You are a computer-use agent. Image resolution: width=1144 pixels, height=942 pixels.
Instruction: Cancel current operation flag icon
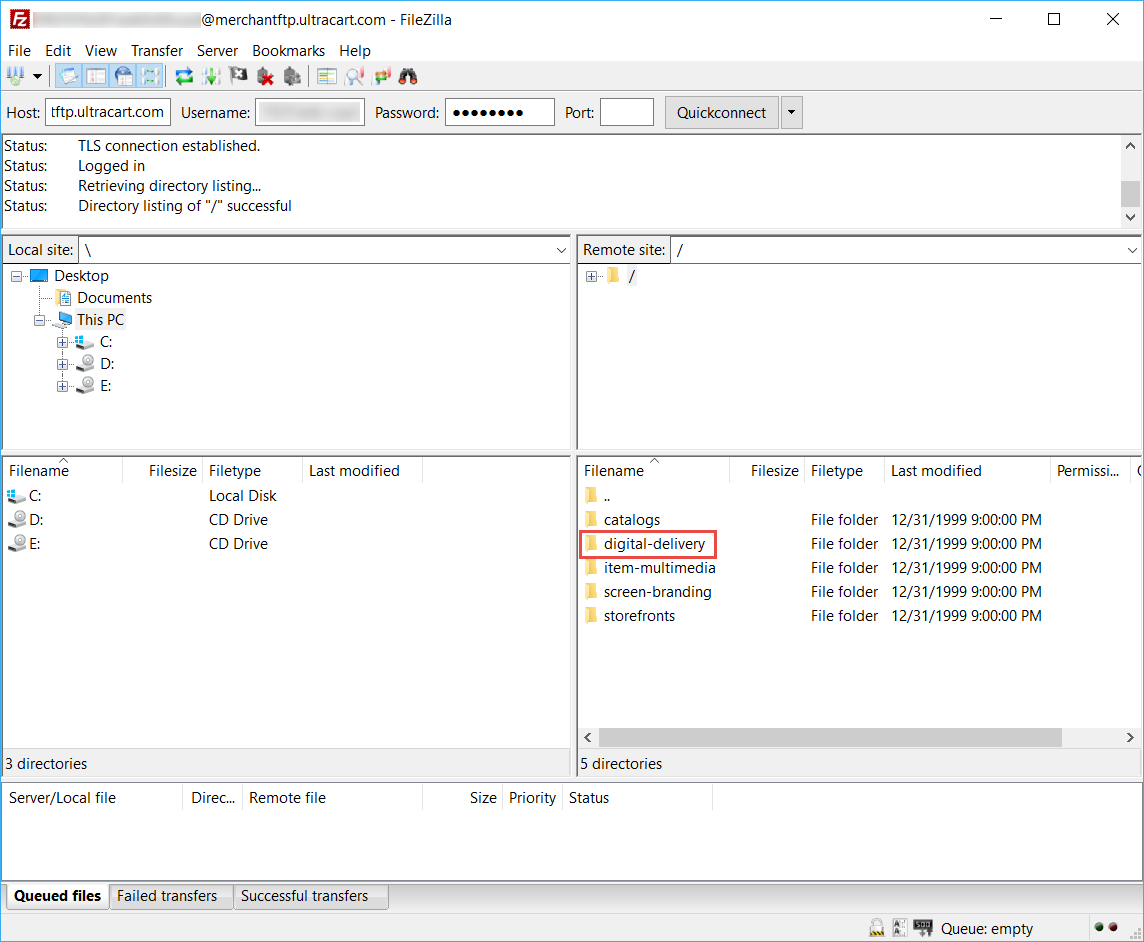(239, 76)
